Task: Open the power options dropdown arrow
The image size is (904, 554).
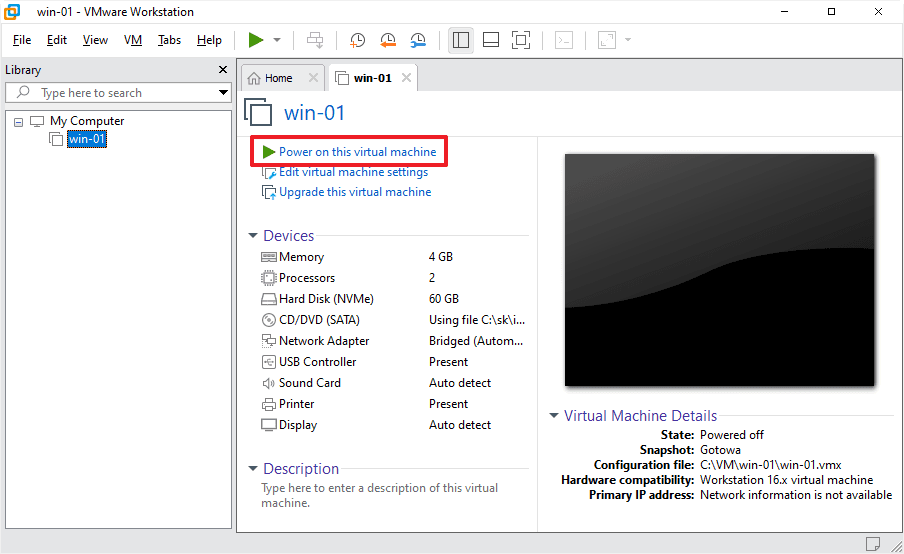Action: point(277,40)
